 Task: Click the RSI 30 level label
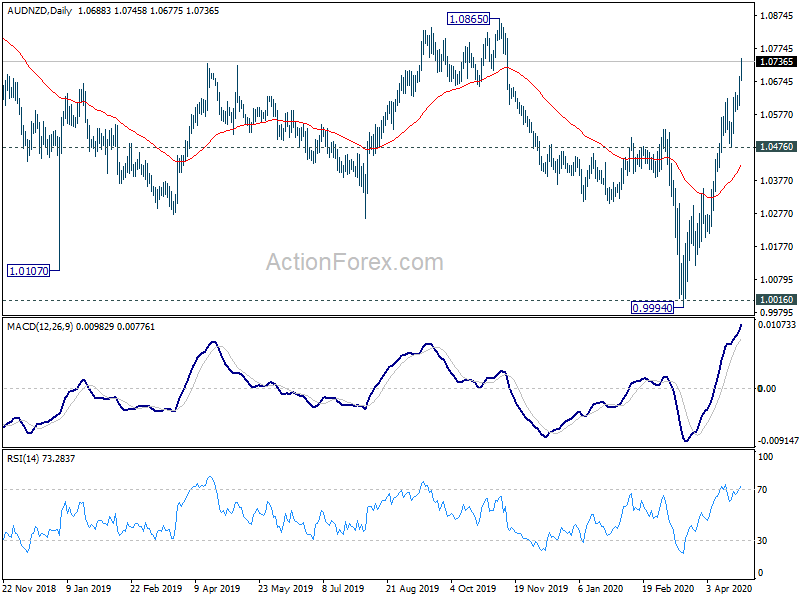762,540
